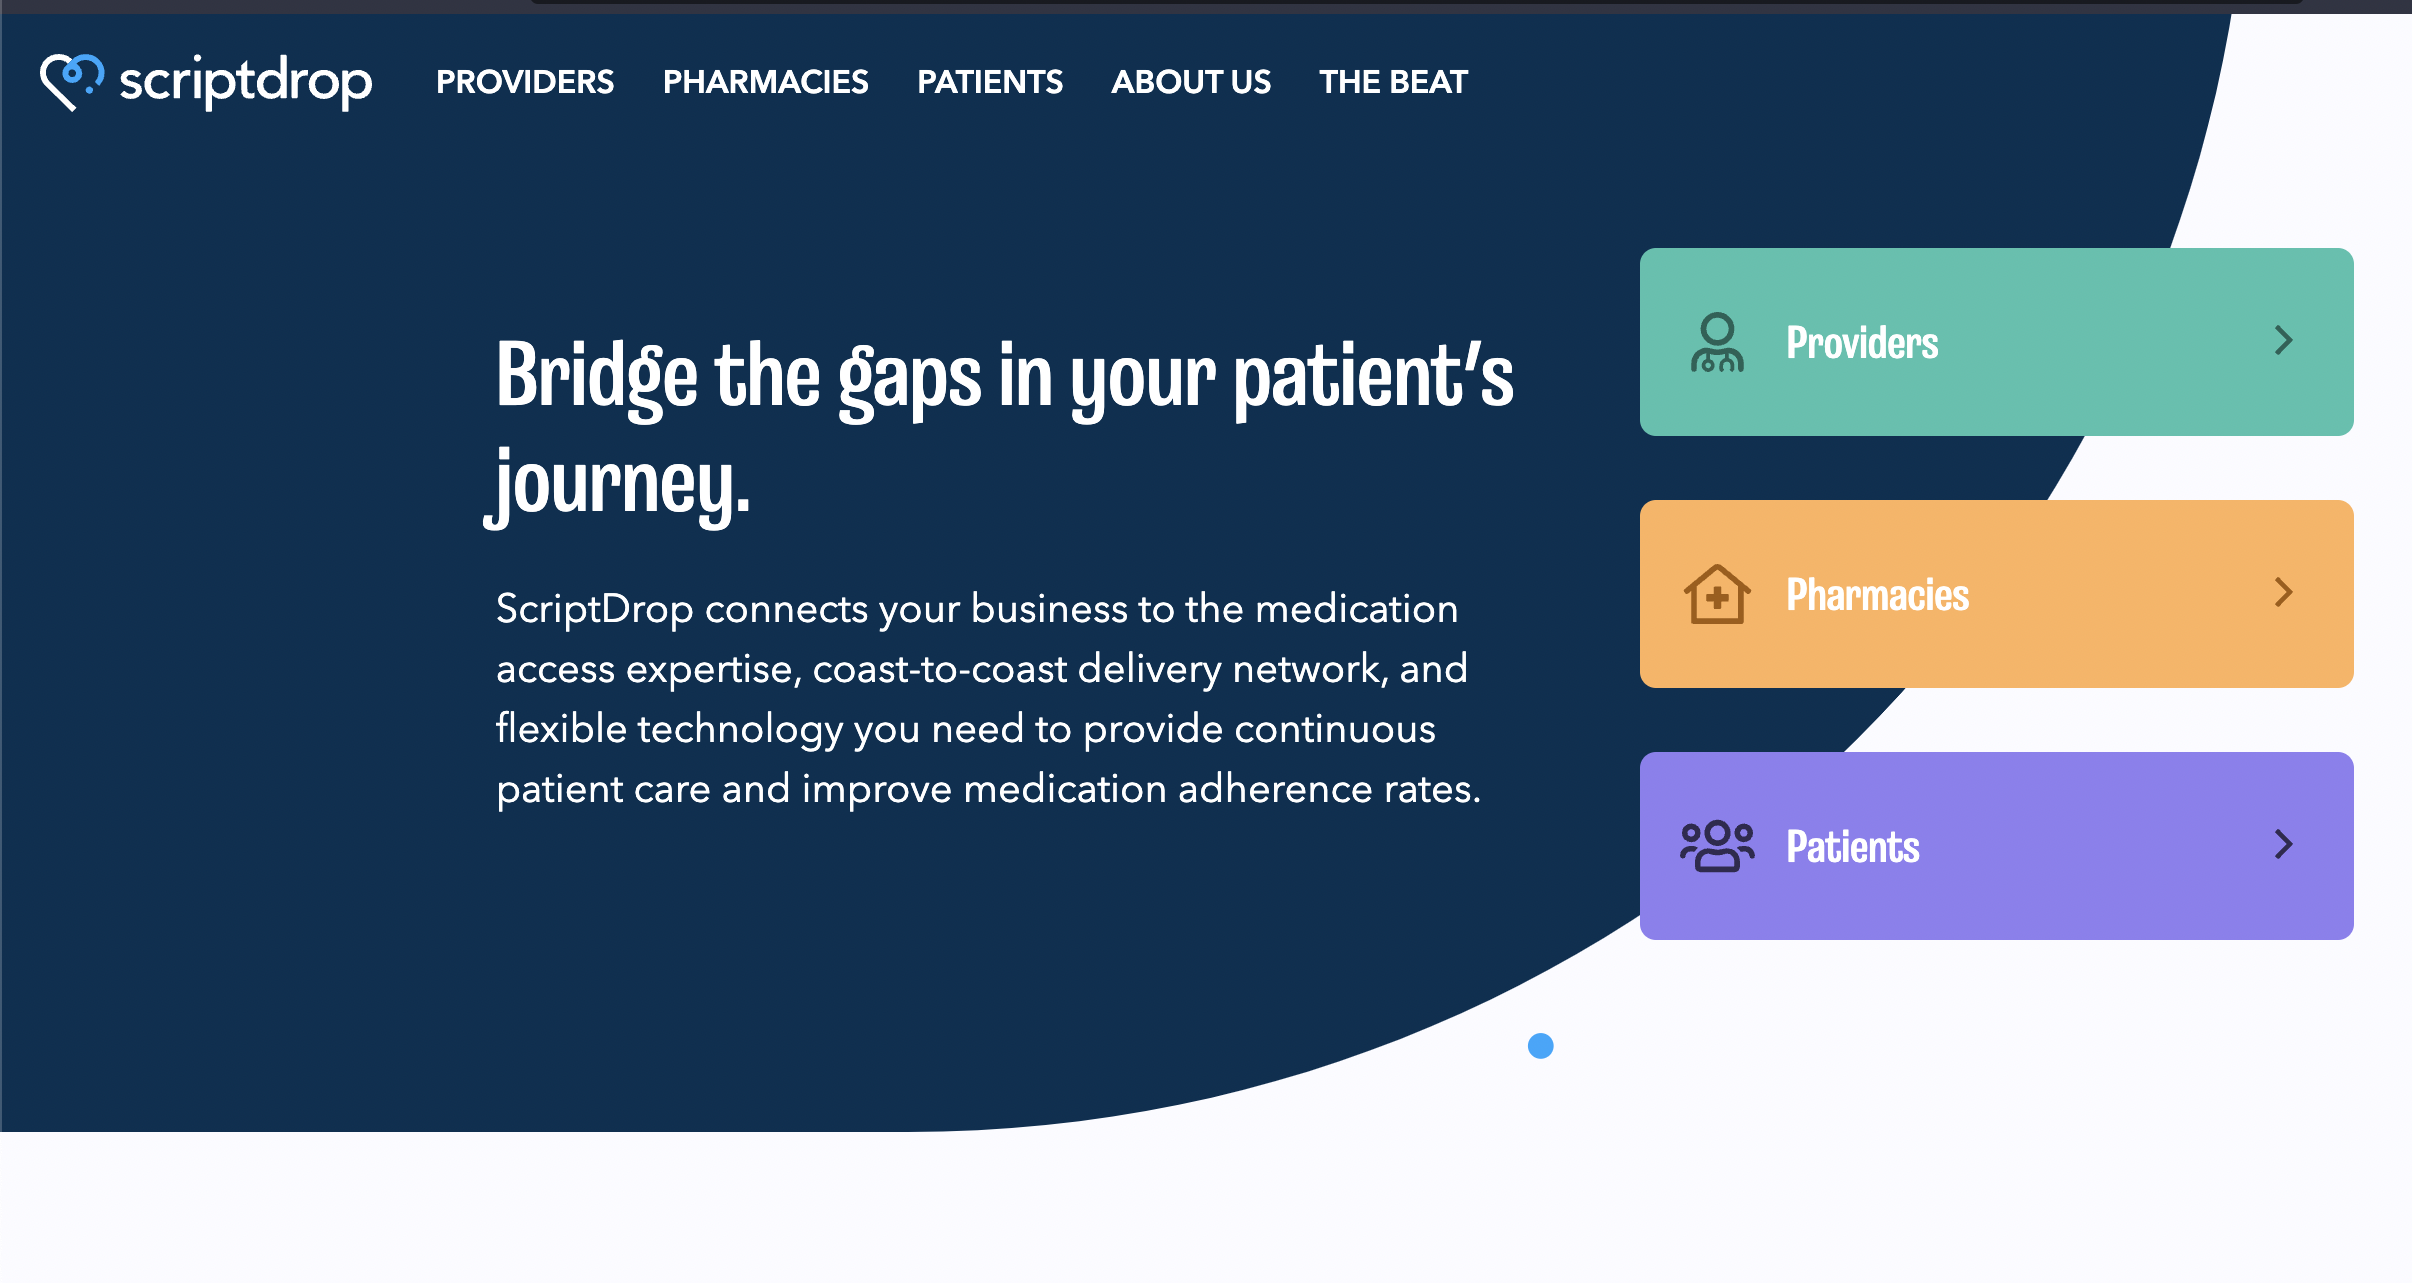Click the Providers label on the teal card
This screenshot has width=2412, height=1283.
pyautogui.click(x=1862, y=343)
